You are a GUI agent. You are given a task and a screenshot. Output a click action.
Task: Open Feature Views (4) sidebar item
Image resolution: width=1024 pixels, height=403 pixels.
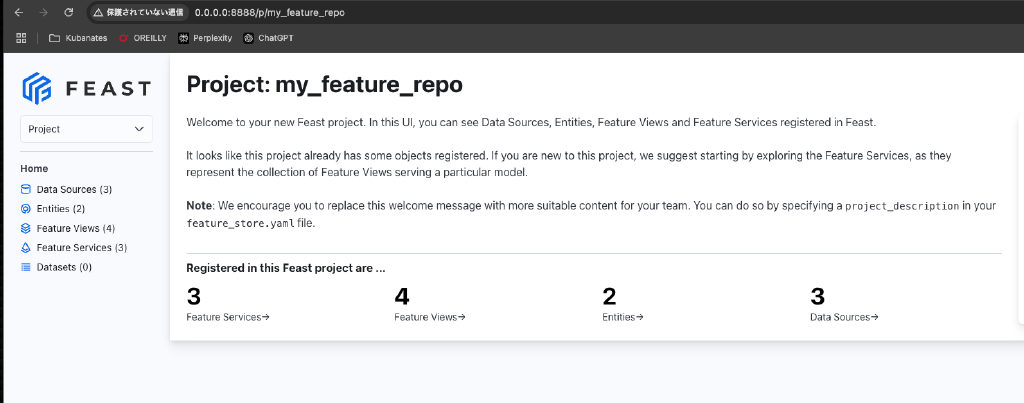tap(75, 228)
